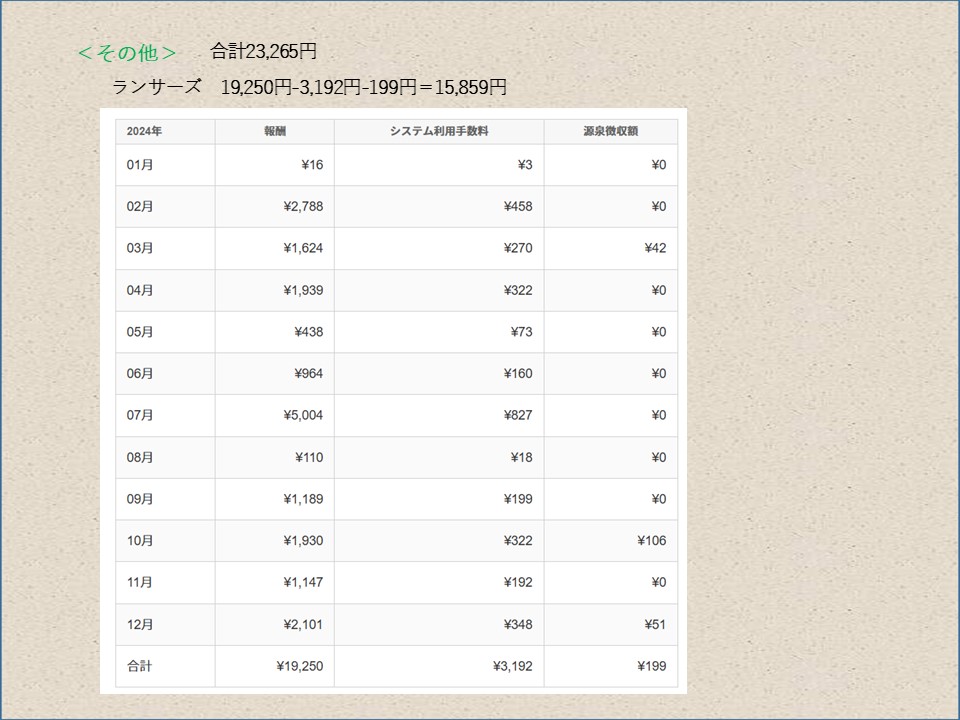The image size is (960, 720).
Task: Click the formula ending in 15,859円
Action: point(364,87)
